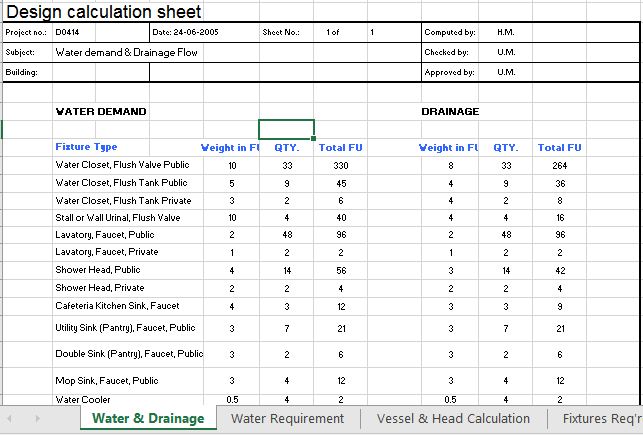Click the drainage Total FU value 264

tap(559, 166)
